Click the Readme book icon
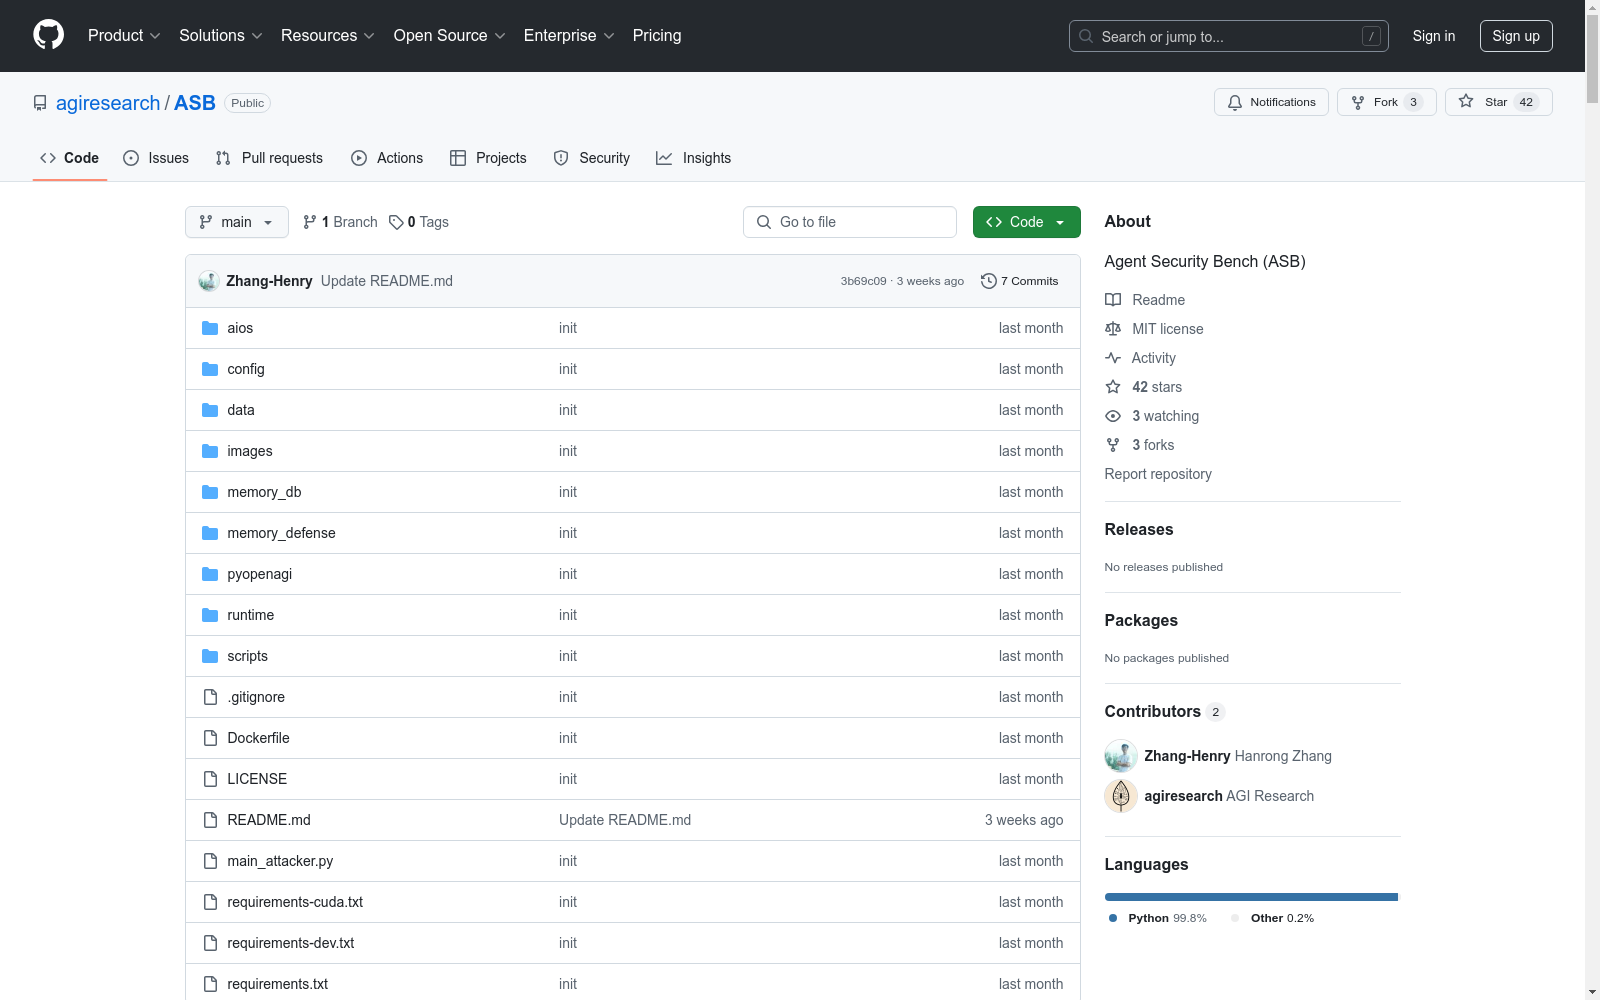 1113,300
